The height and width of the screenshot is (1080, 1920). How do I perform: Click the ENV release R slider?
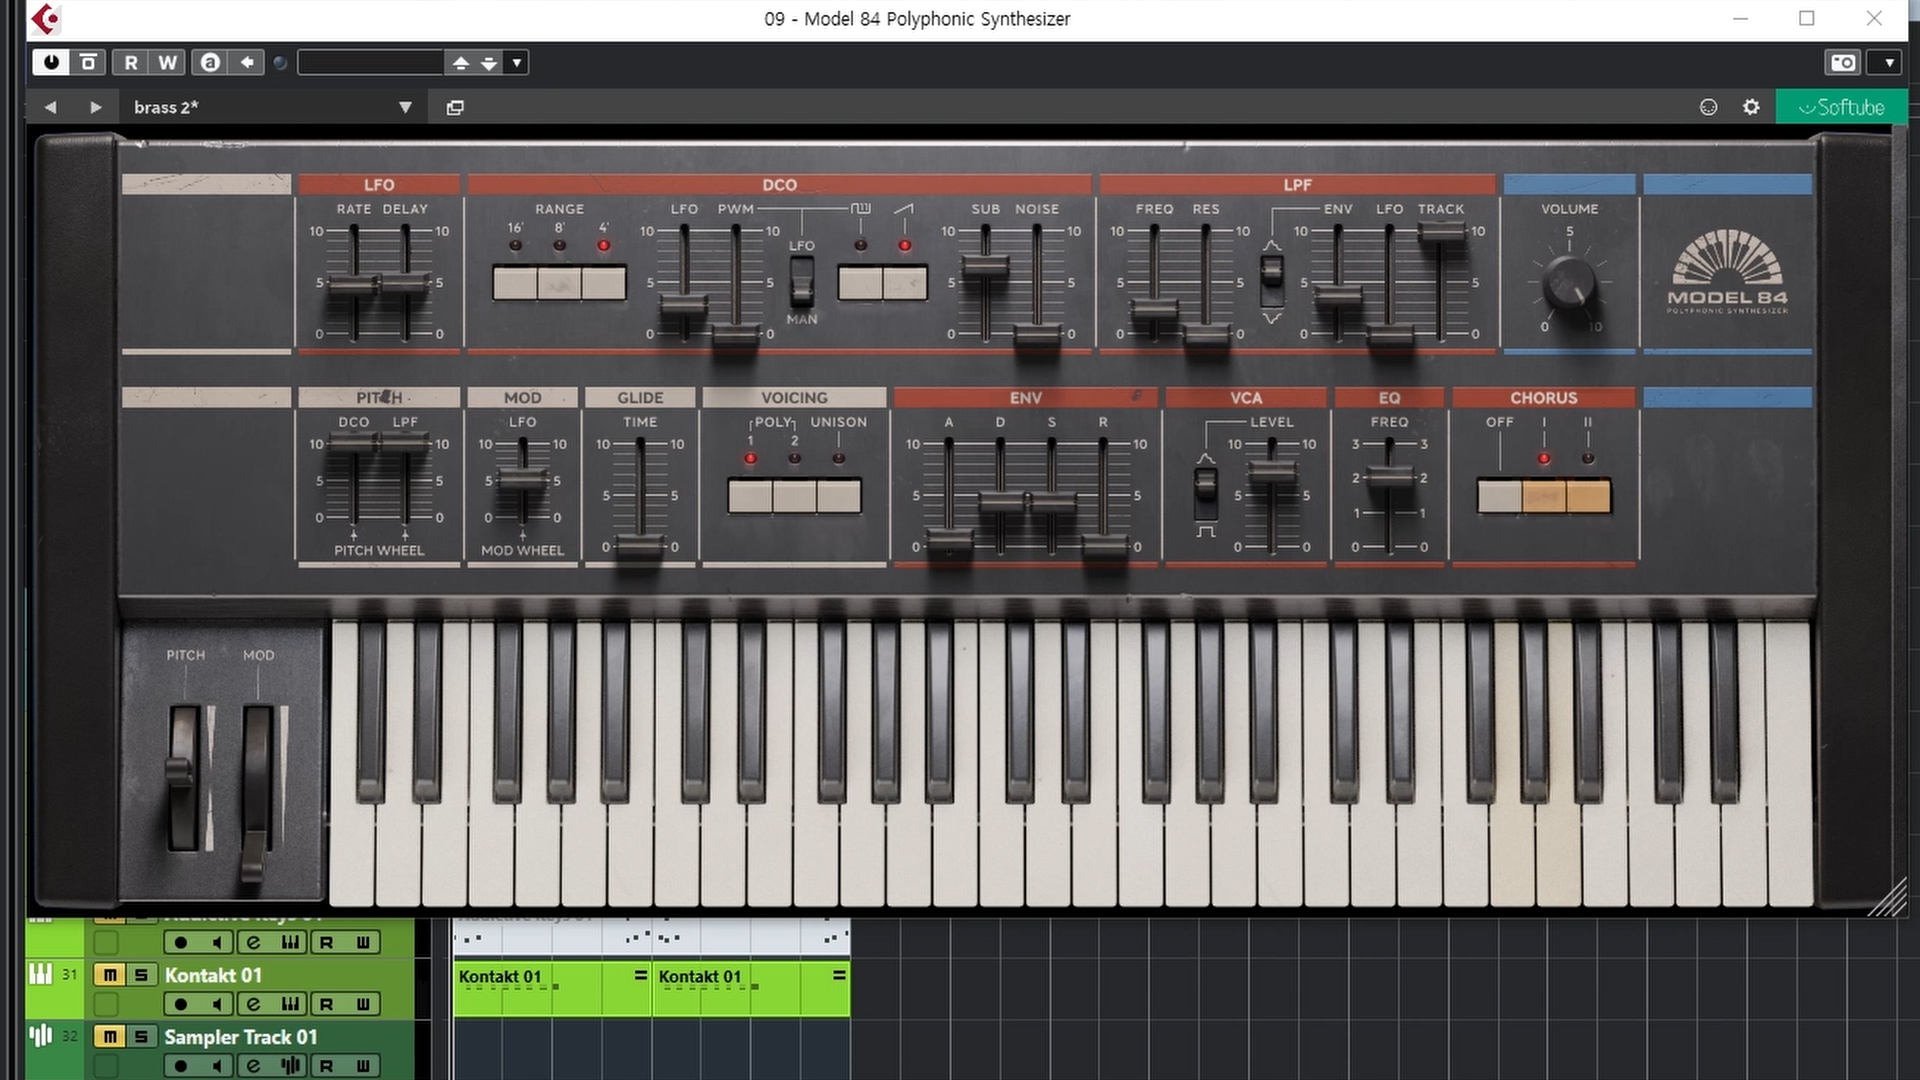[1104, 545]
